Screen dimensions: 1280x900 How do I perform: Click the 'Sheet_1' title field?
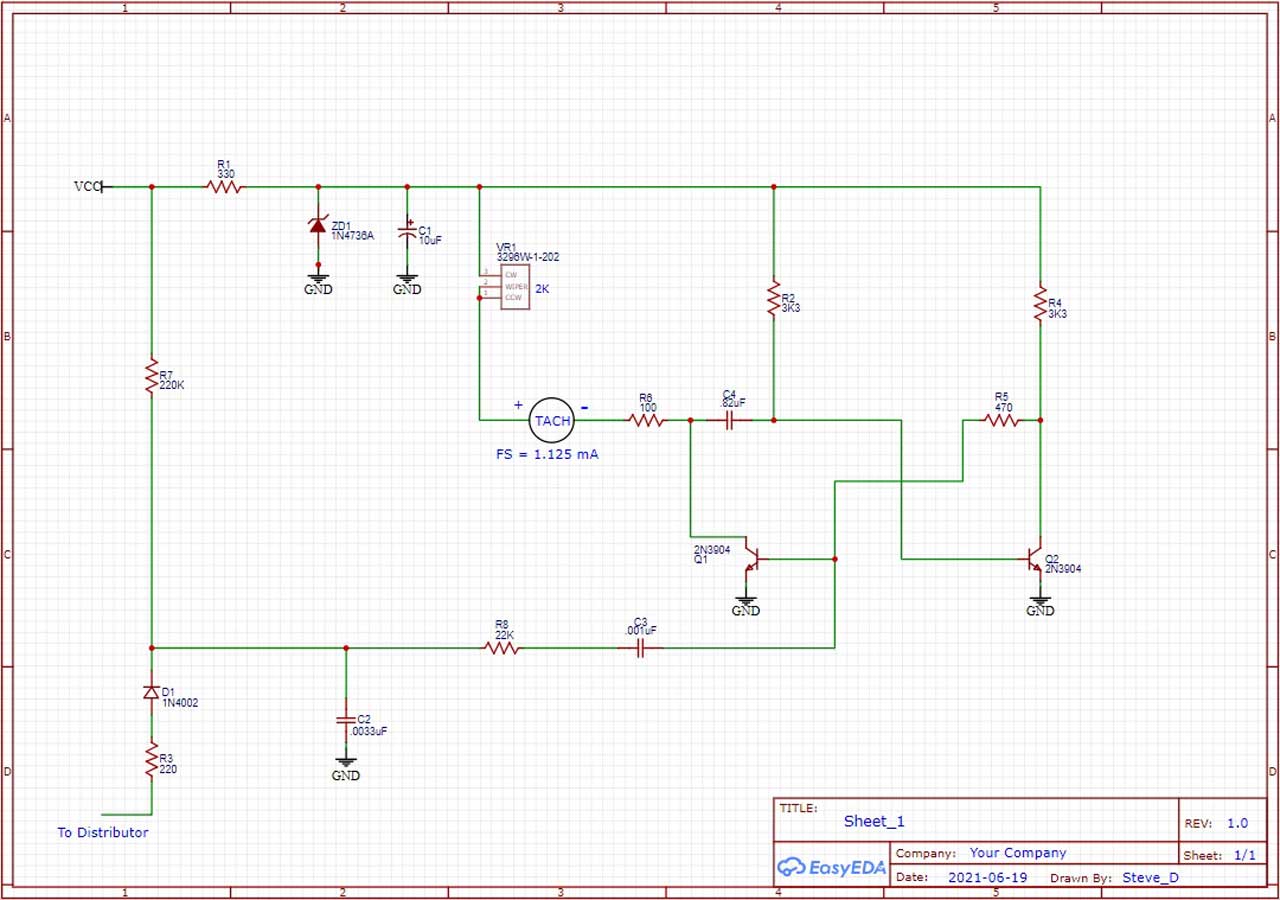[x=874, y=821]
